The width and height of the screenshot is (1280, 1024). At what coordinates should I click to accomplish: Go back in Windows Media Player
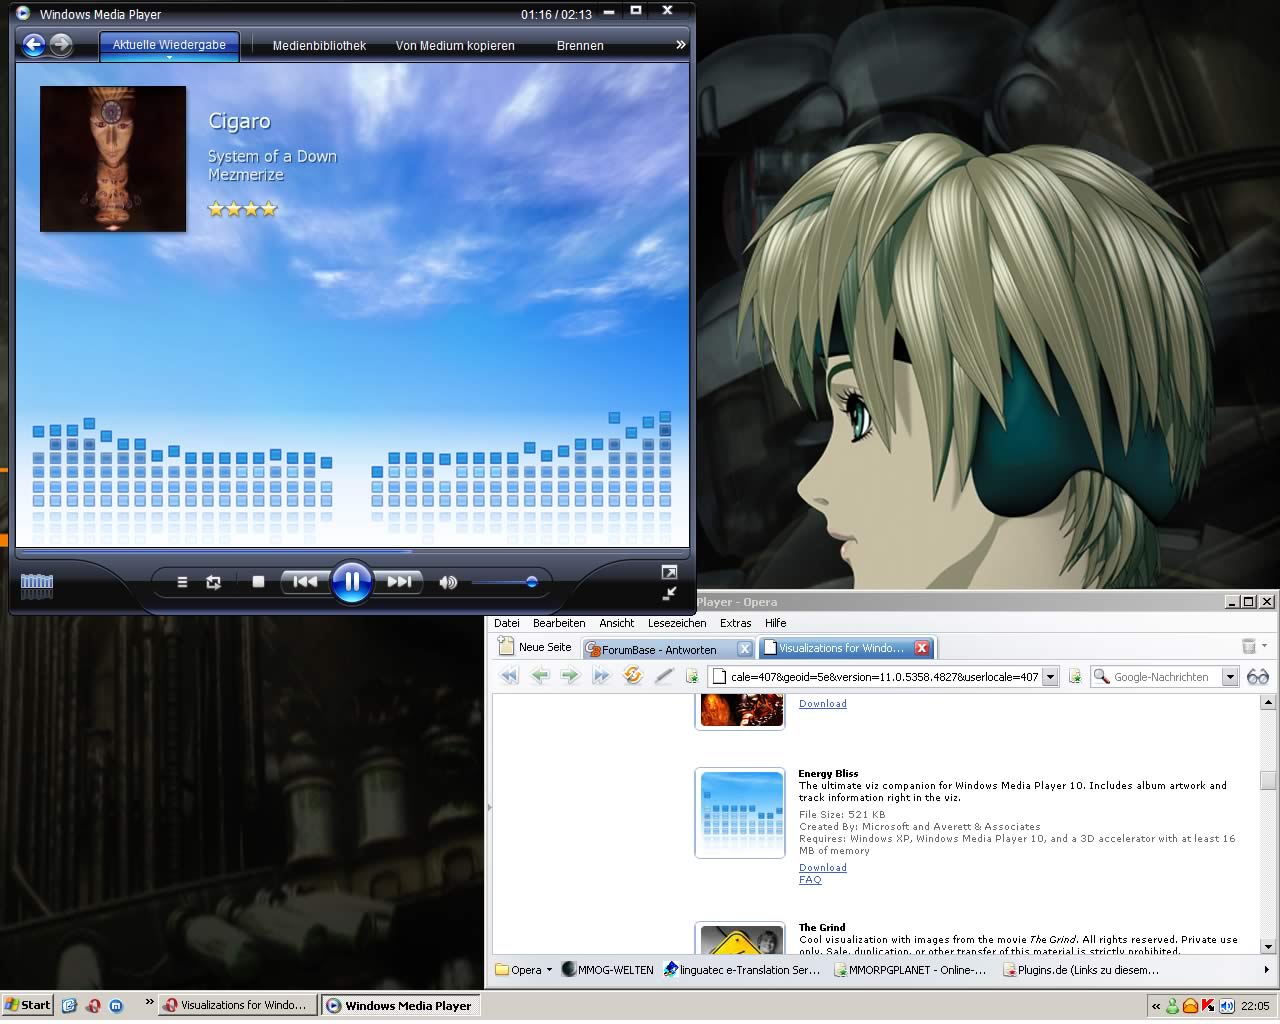point(34,44)
